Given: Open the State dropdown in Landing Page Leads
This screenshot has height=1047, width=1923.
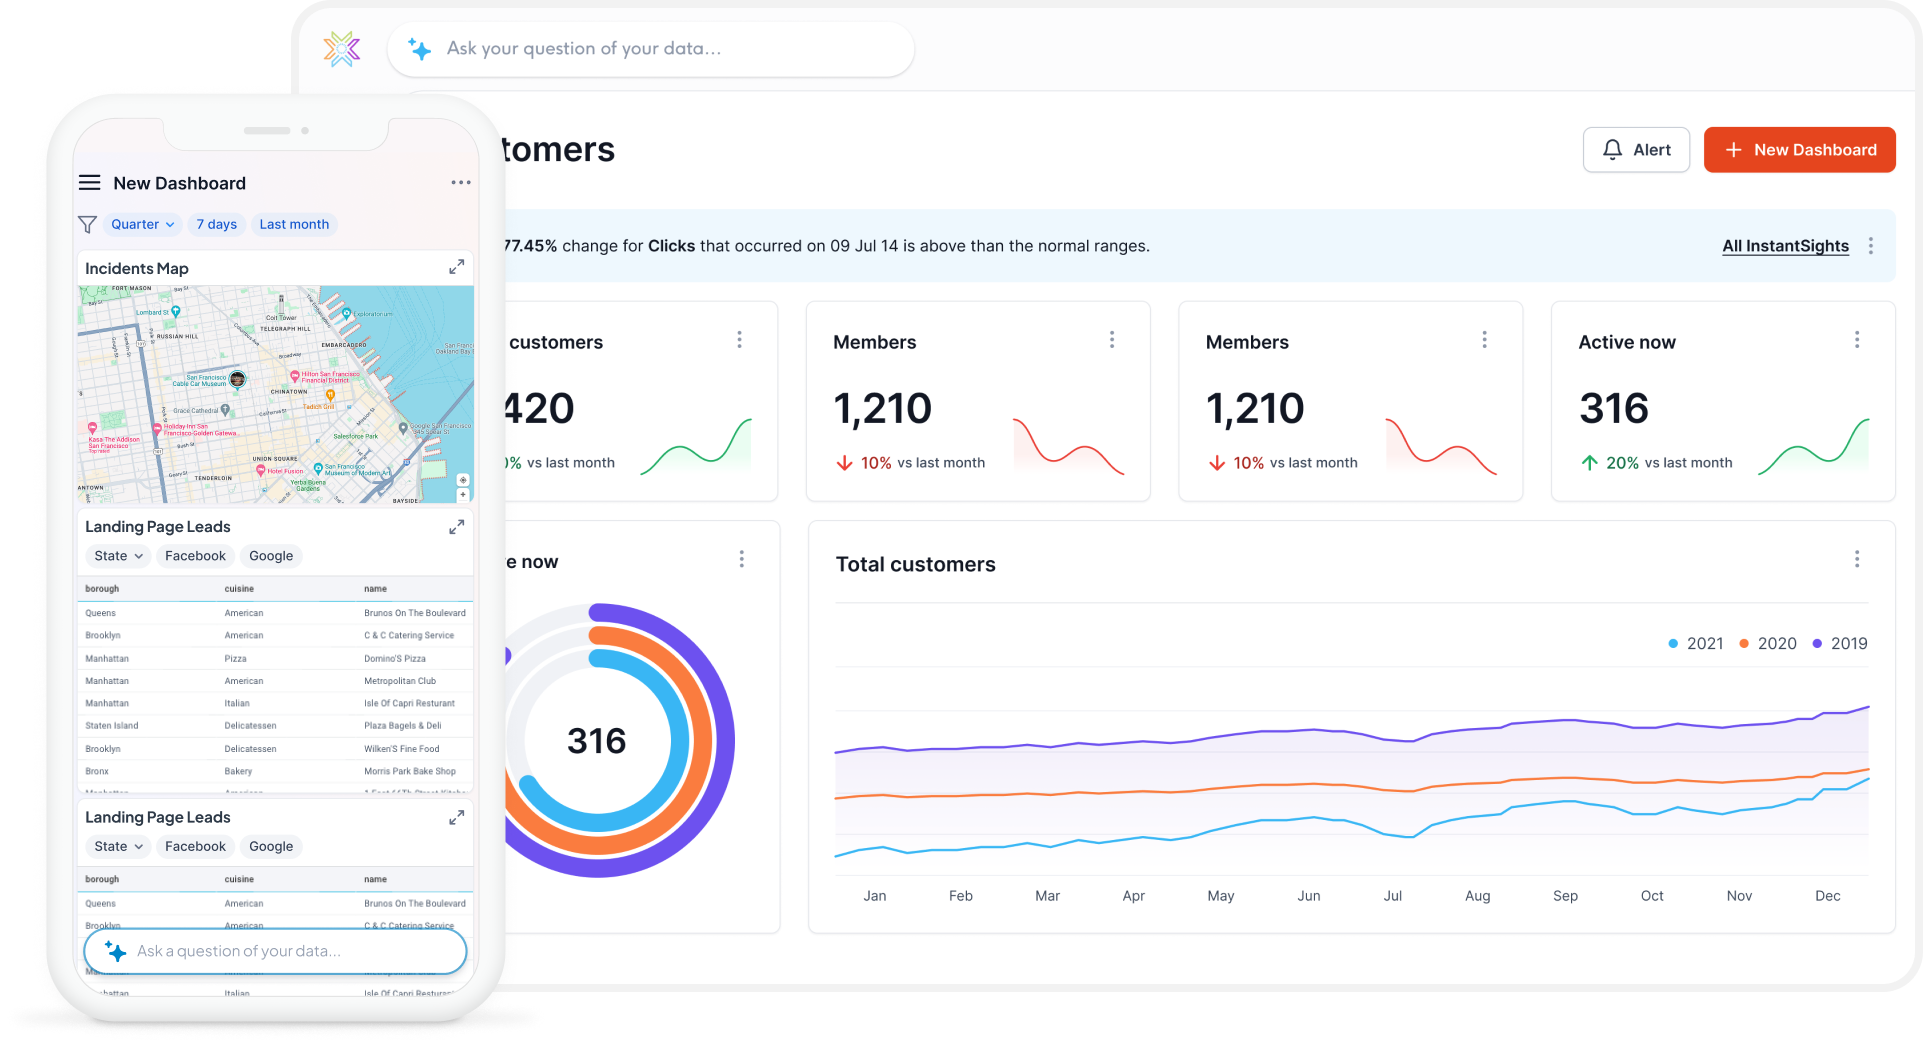Looking at the screenshot, I should 116,555.
